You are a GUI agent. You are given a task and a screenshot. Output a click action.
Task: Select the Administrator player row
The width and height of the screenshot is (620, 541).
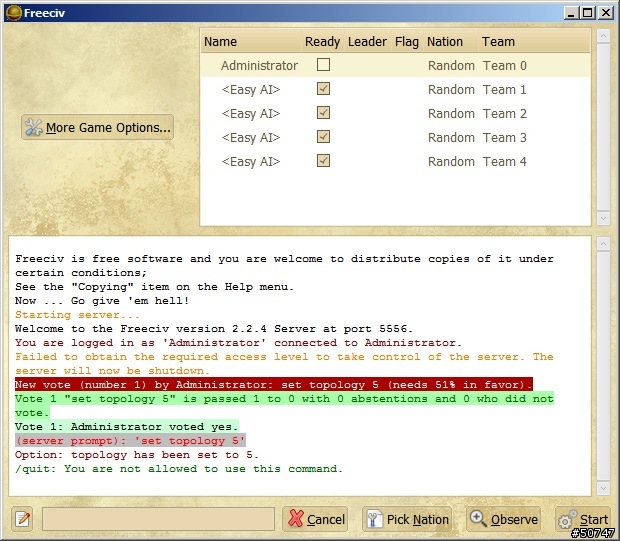point(395,65)
